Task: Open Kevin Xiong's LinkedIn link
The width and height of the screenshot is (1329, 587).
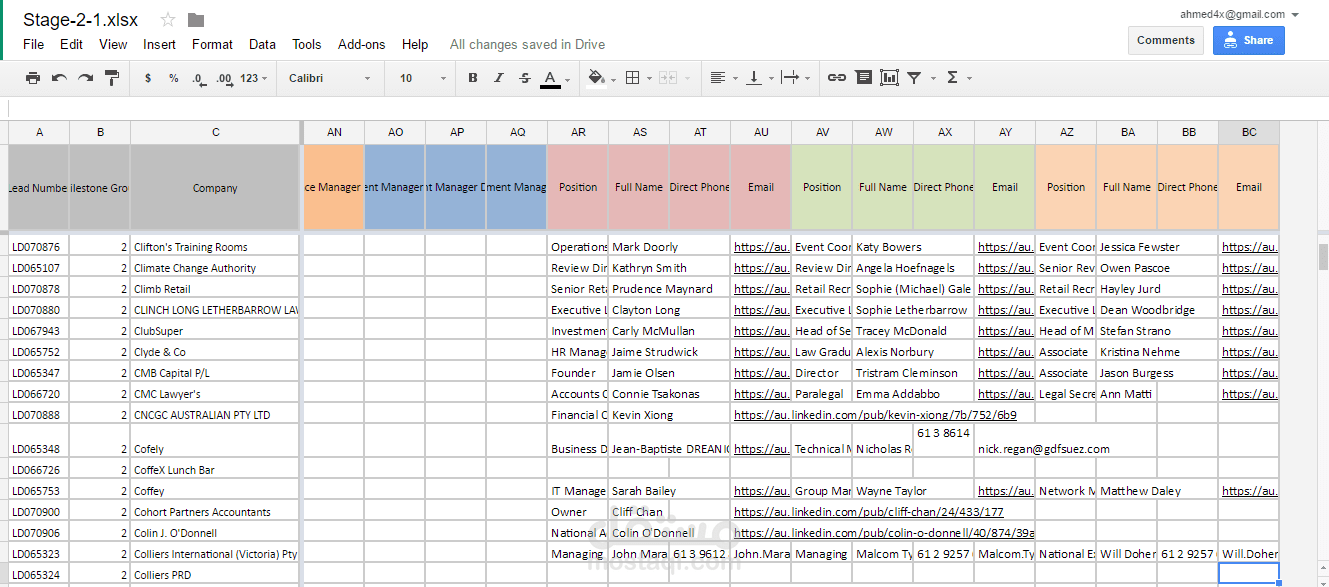Action: click(x=875, y=415)
